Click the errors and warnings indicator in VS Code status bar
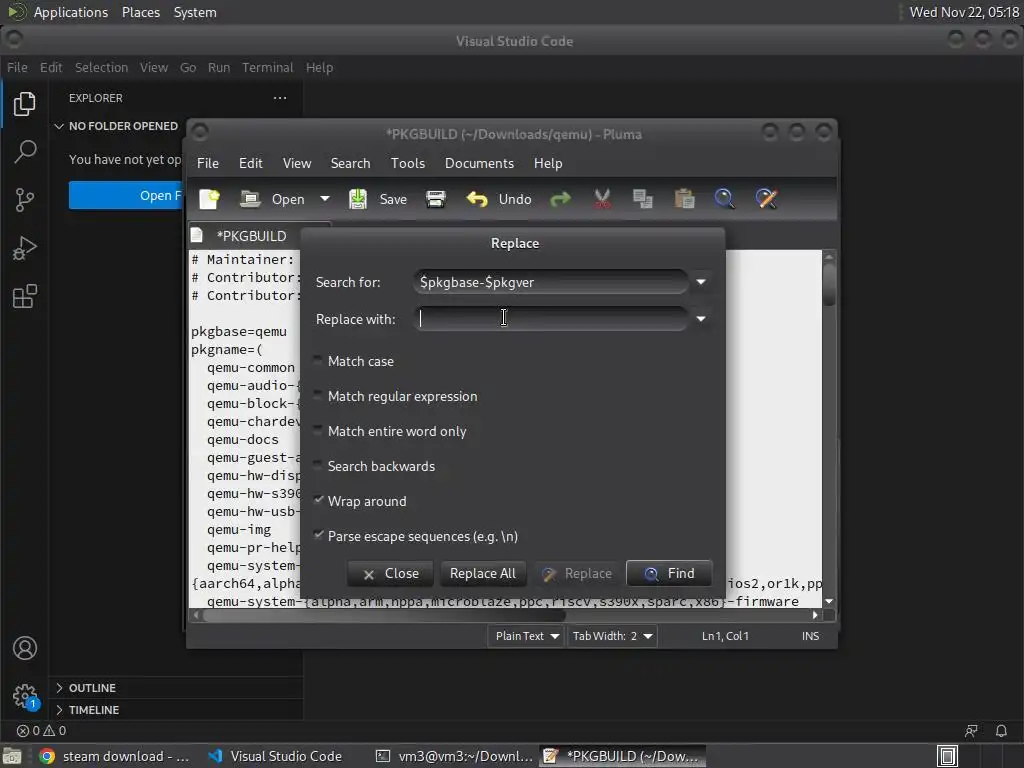The image size is (1024, 768). 41,731
